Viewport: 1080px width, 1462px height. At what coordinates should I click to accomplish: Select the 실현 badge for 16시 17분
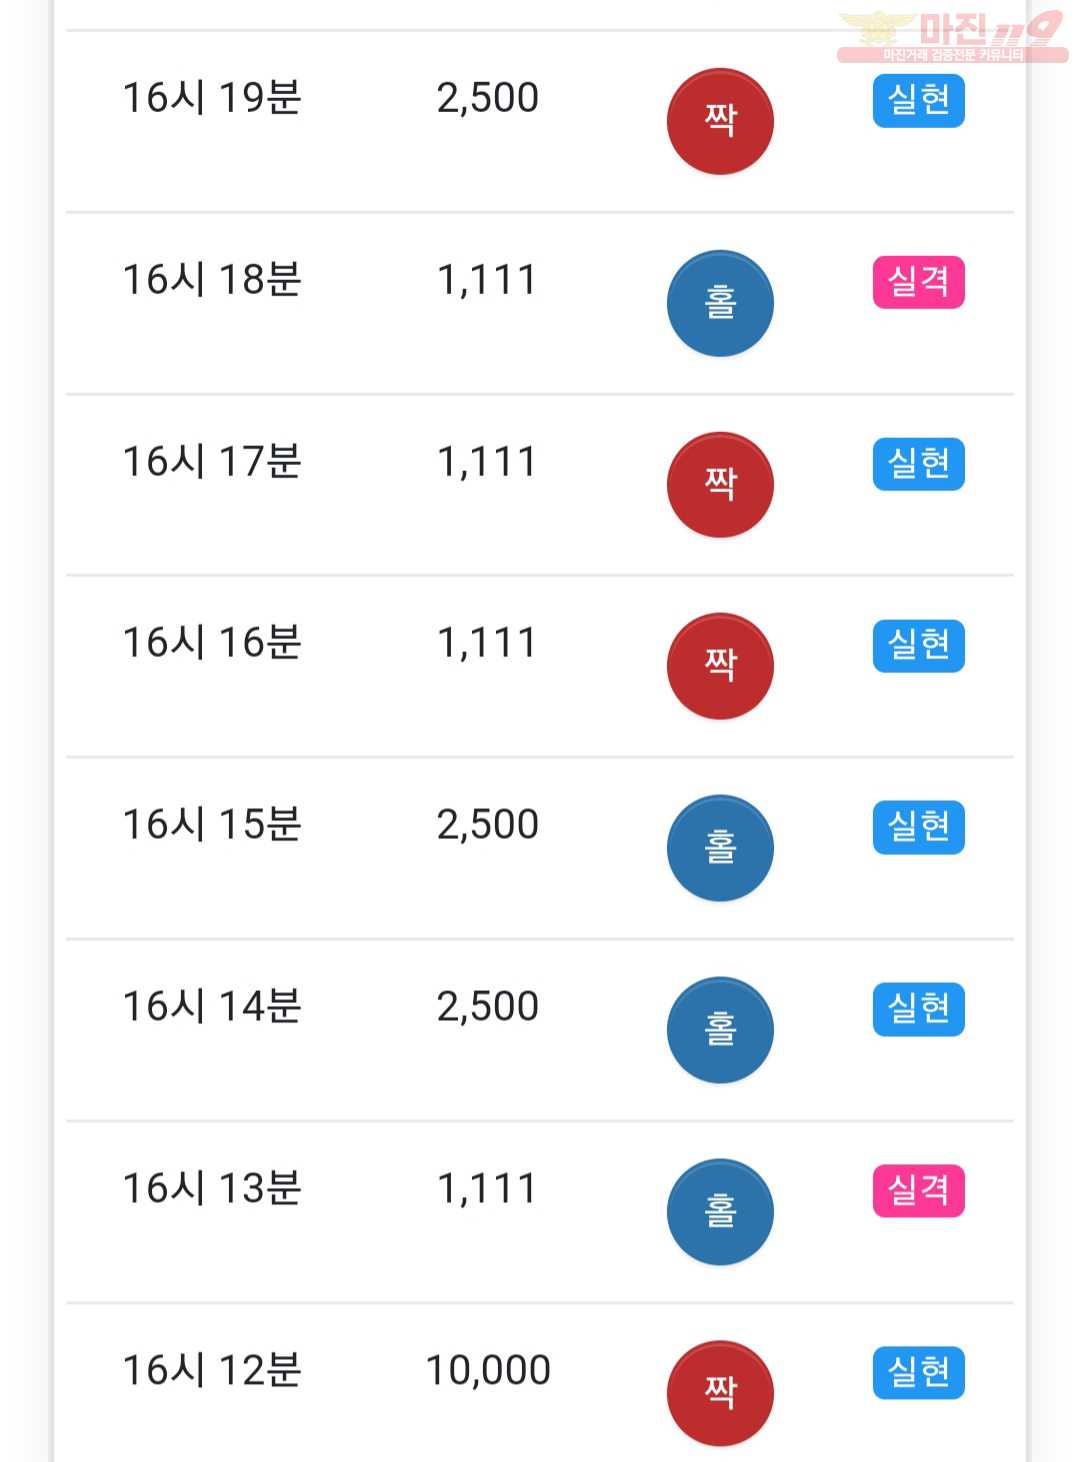pyautogui.click(x=919, y=464)
